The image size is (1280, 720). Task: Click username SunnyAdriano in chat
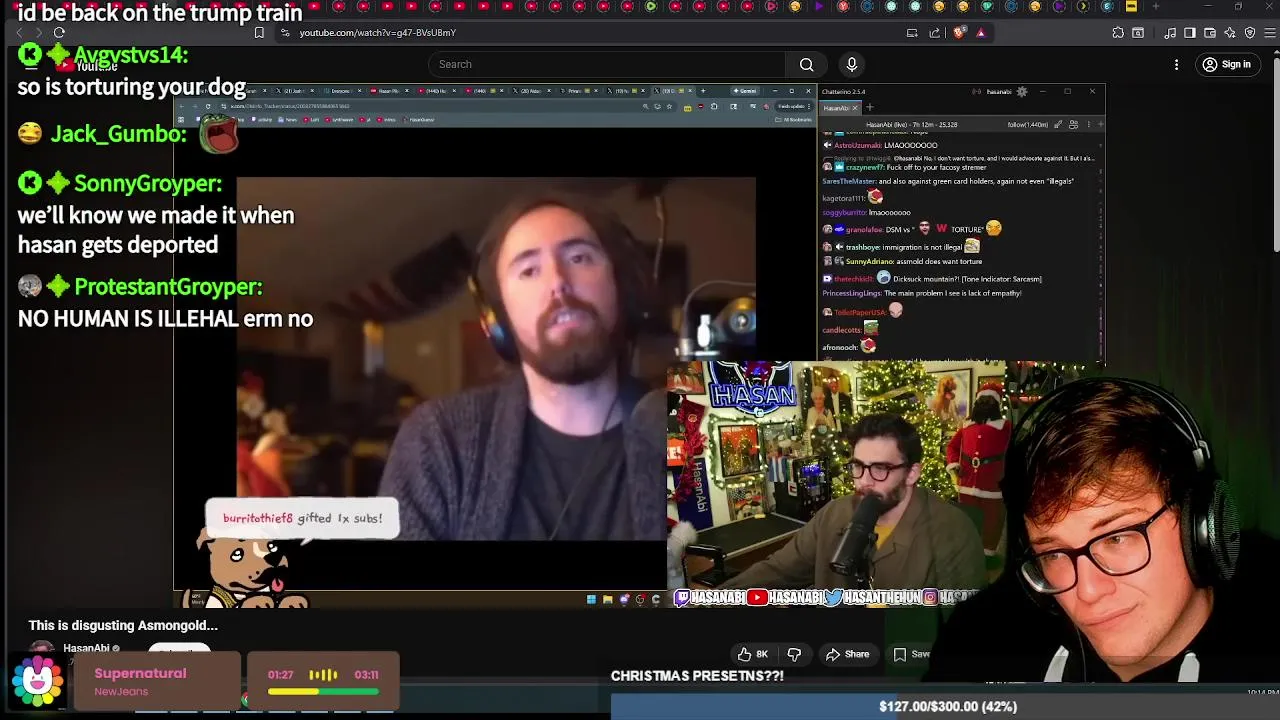pyautogui.click(x=869, y=261)
